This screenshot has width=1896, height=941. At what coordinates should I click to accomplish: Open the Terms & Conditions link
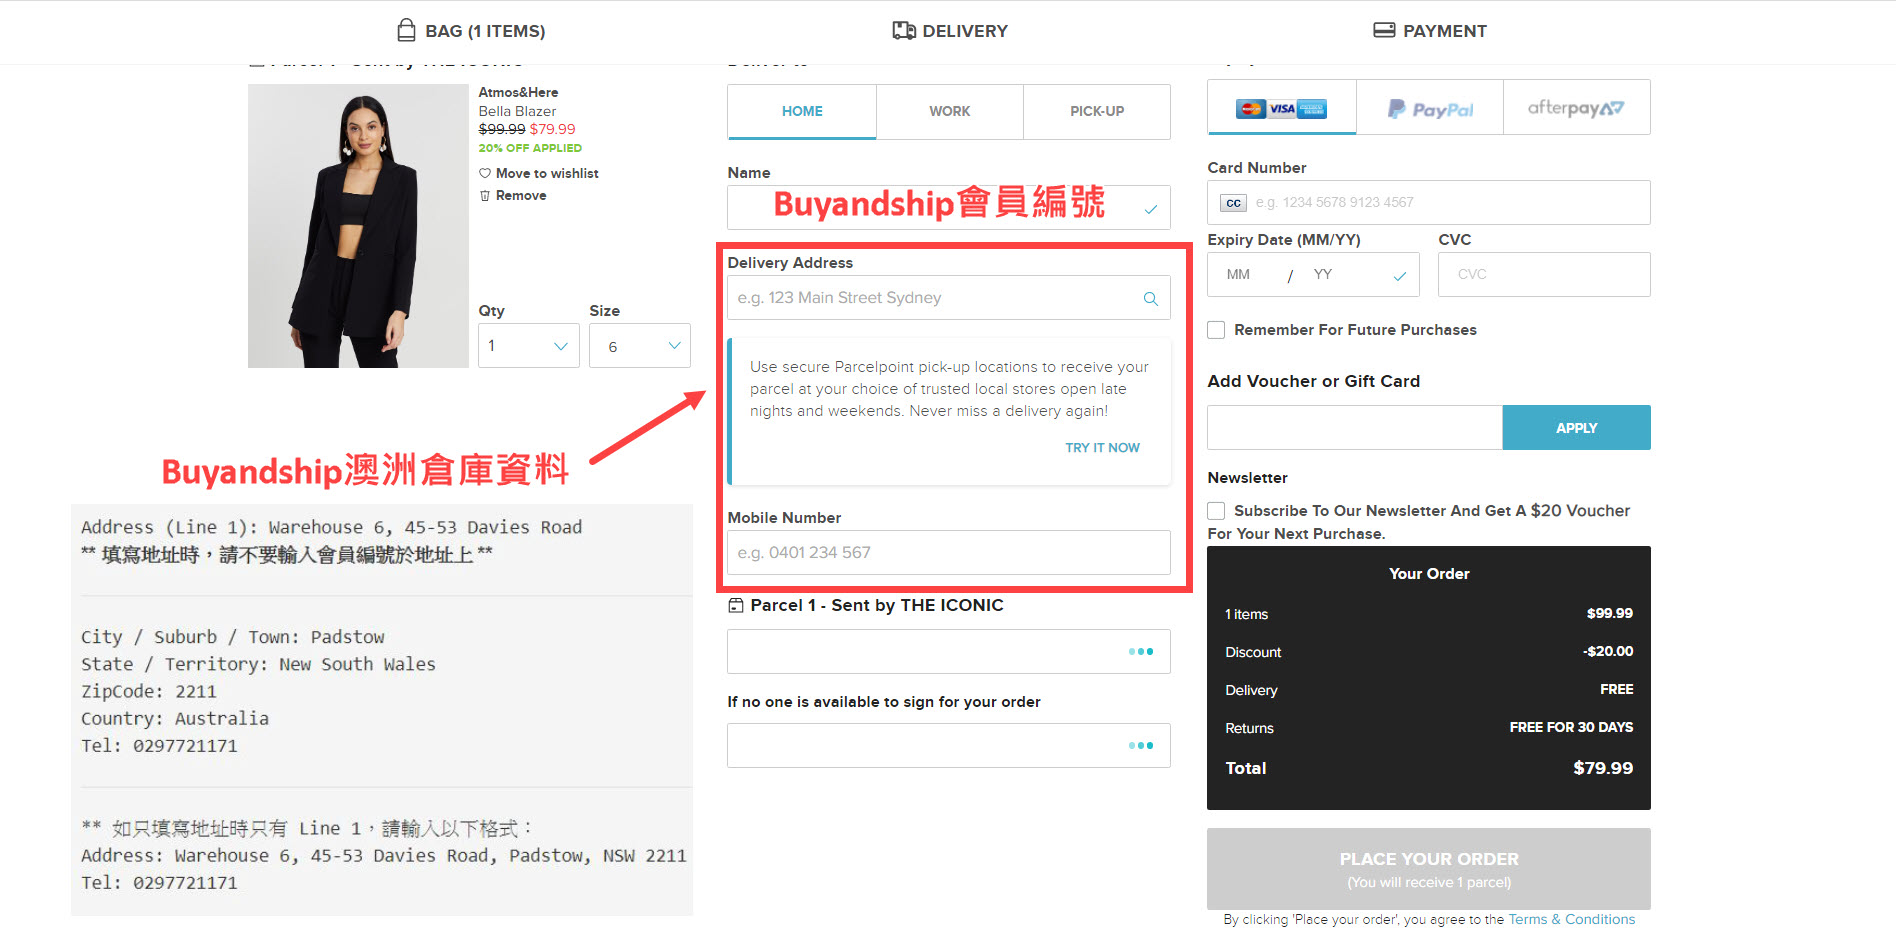1571,919
